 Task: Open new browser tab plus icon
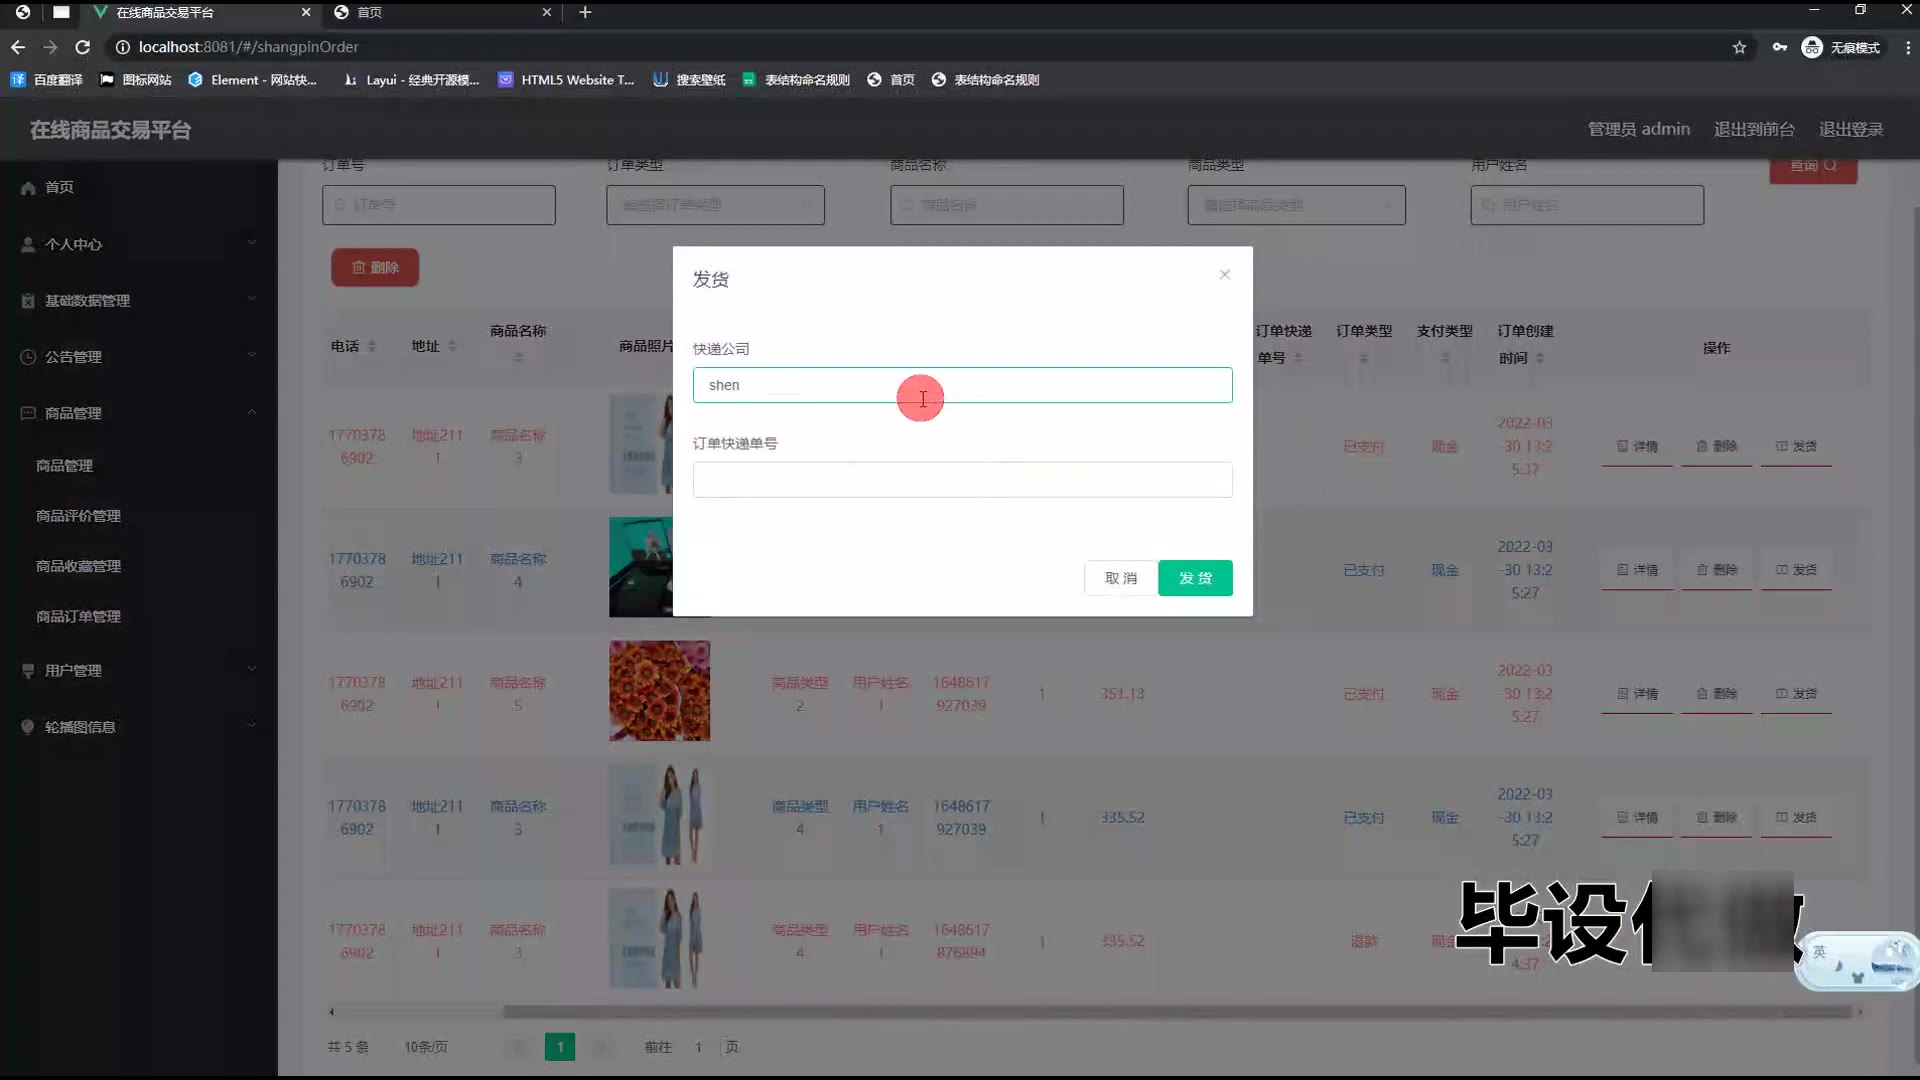585,12
